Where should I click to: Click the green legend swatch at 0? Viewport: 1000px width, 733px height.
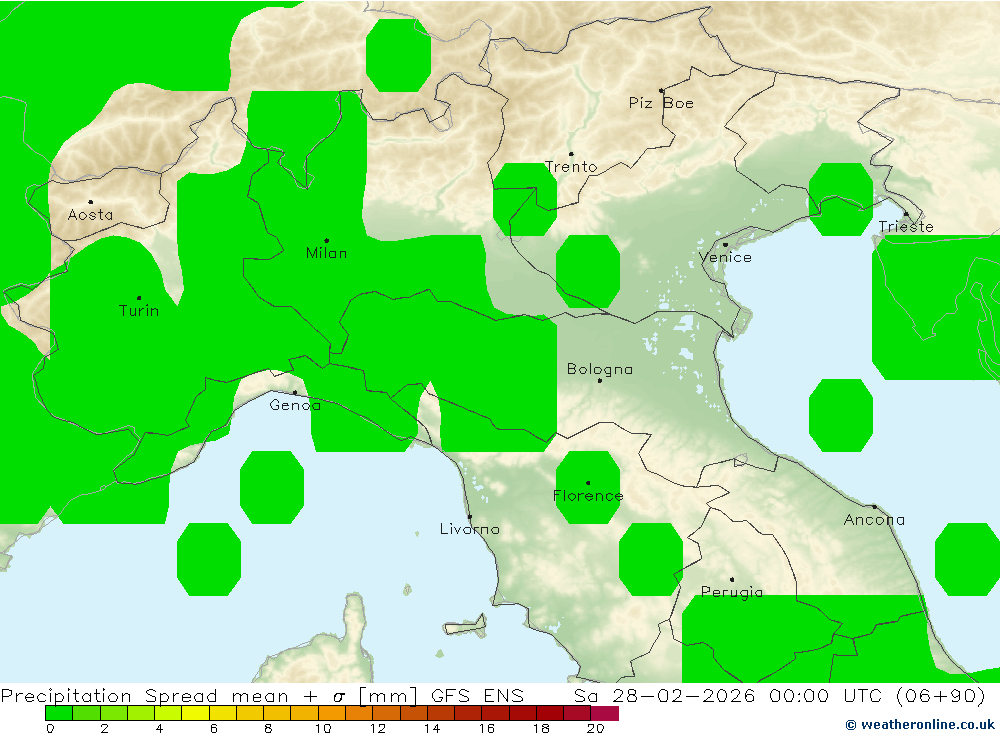pos(59,713)
